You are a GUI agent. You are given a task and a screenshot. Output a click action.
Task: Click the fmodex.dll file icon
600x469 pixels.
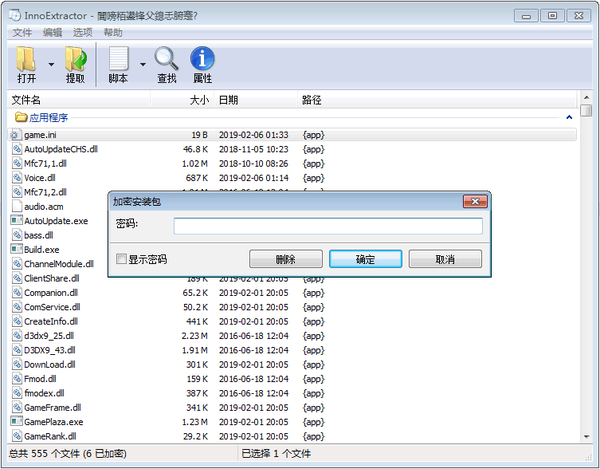(17, 393)
